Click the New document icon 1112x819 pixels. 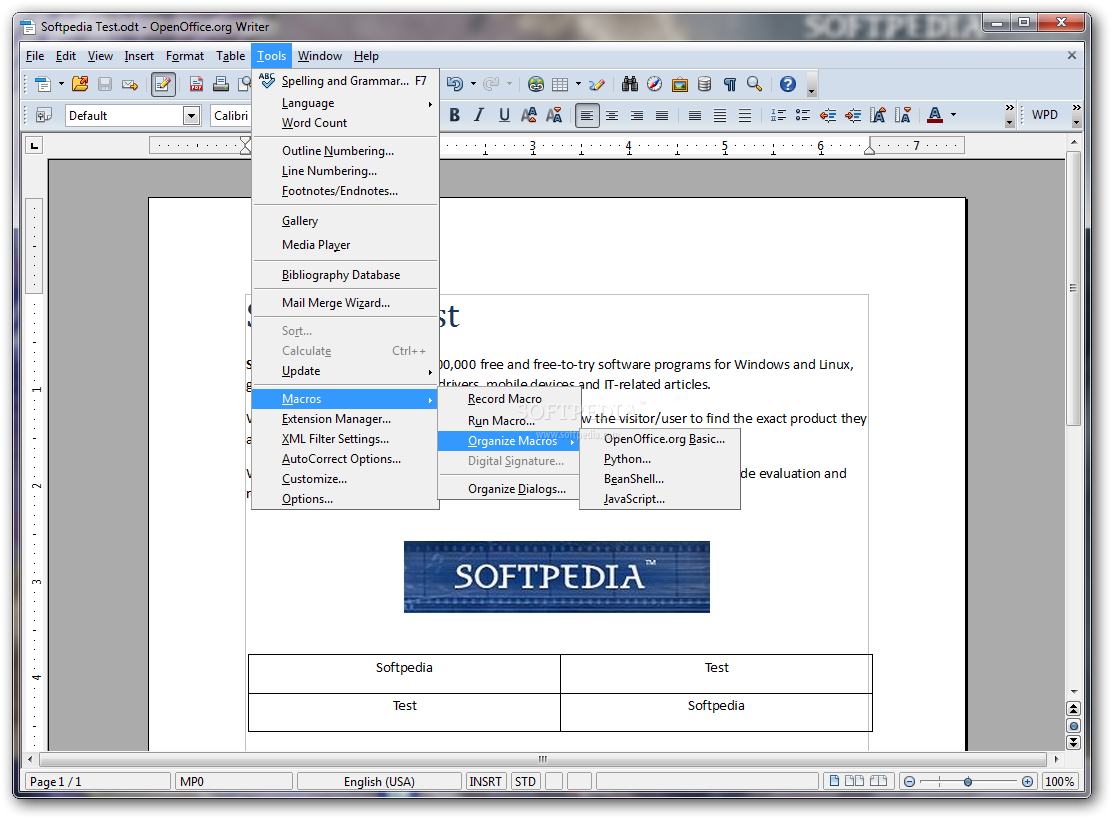click(43, 84)
